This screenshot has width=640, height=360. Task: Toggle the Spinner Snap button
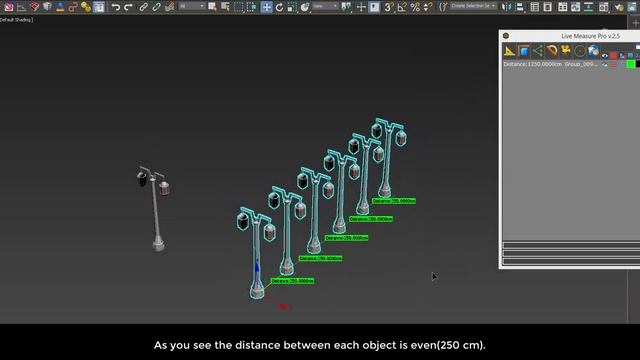click(428, 7)
